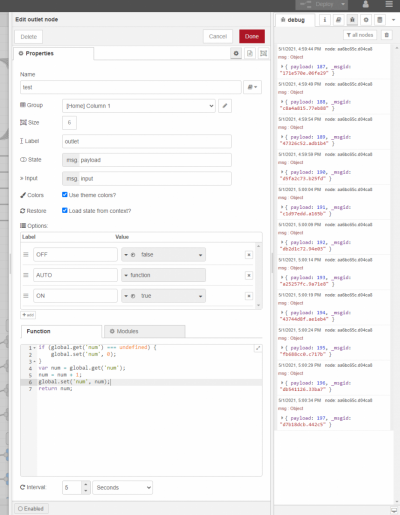Click code line 6 in function editor
Image resolution: width=400 pixels, height=515 pixels.
pos(149,382)
